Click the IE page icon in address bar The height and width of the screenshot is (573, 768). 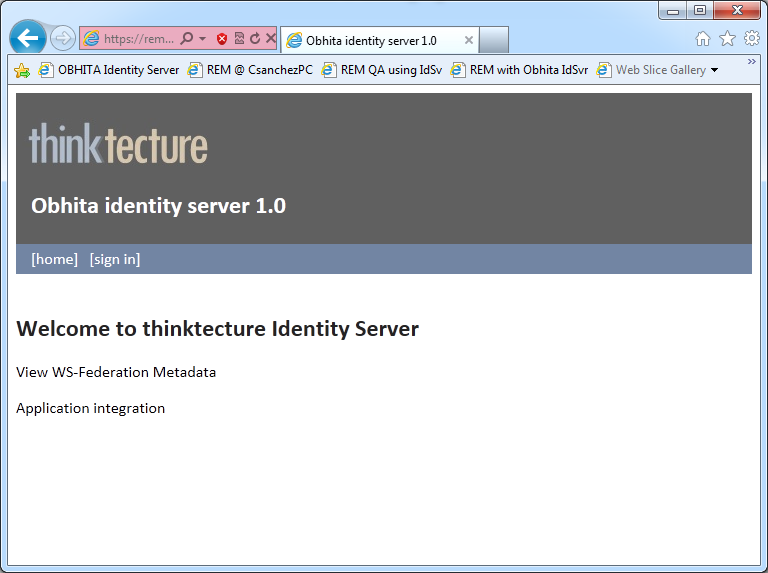91,38
